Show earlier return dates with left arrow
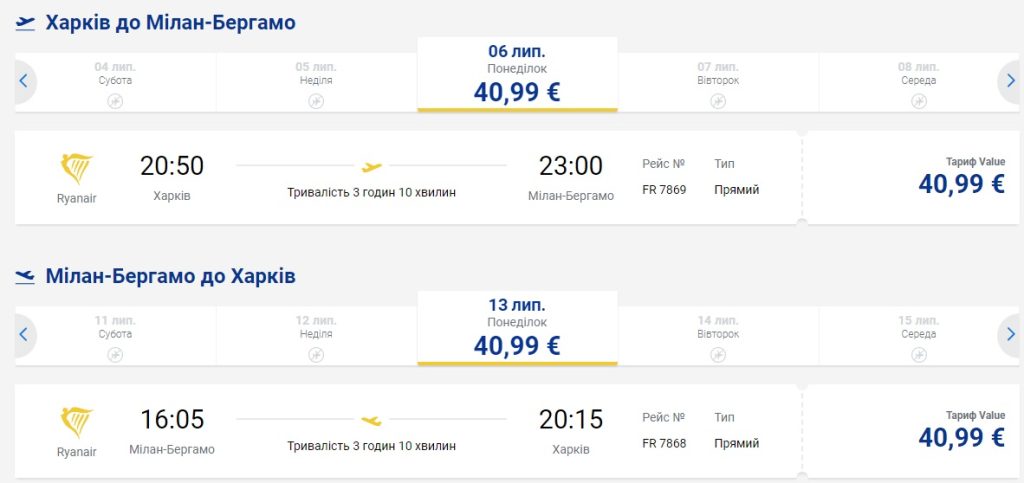1024x483 pixels. click(x=24, y=334)
